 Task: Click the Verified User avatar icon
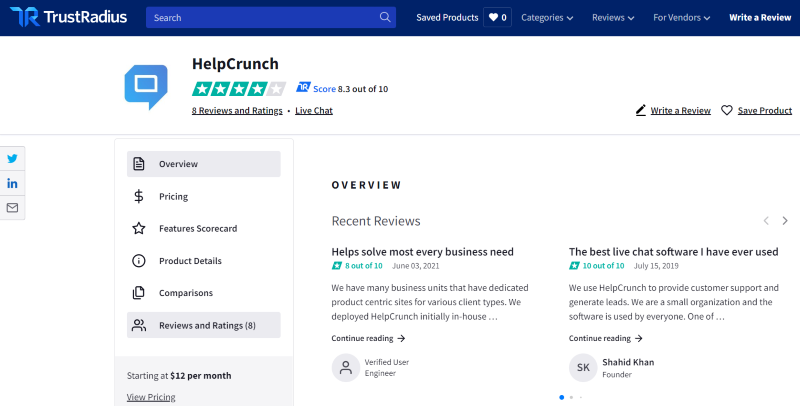[x=346, y=368]
